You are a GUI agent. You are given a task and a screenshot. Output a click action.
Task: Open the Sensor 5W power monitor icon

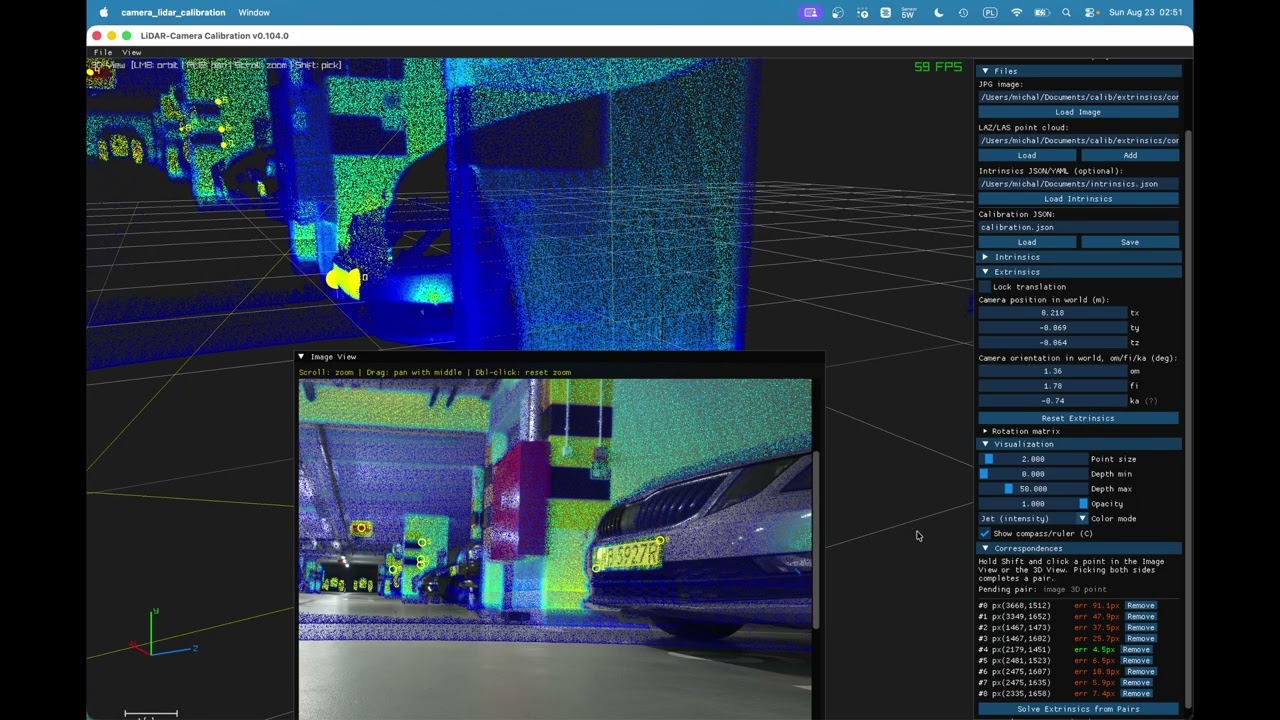click(908, 12)
